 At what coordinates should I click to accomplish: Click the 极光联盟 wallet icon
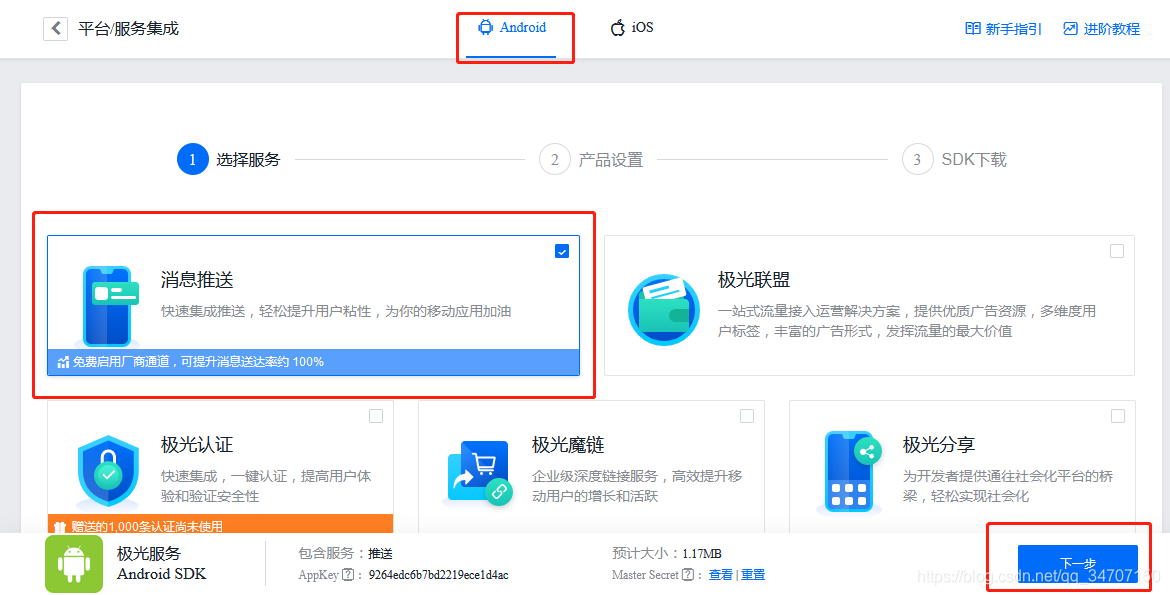[663, 309]
